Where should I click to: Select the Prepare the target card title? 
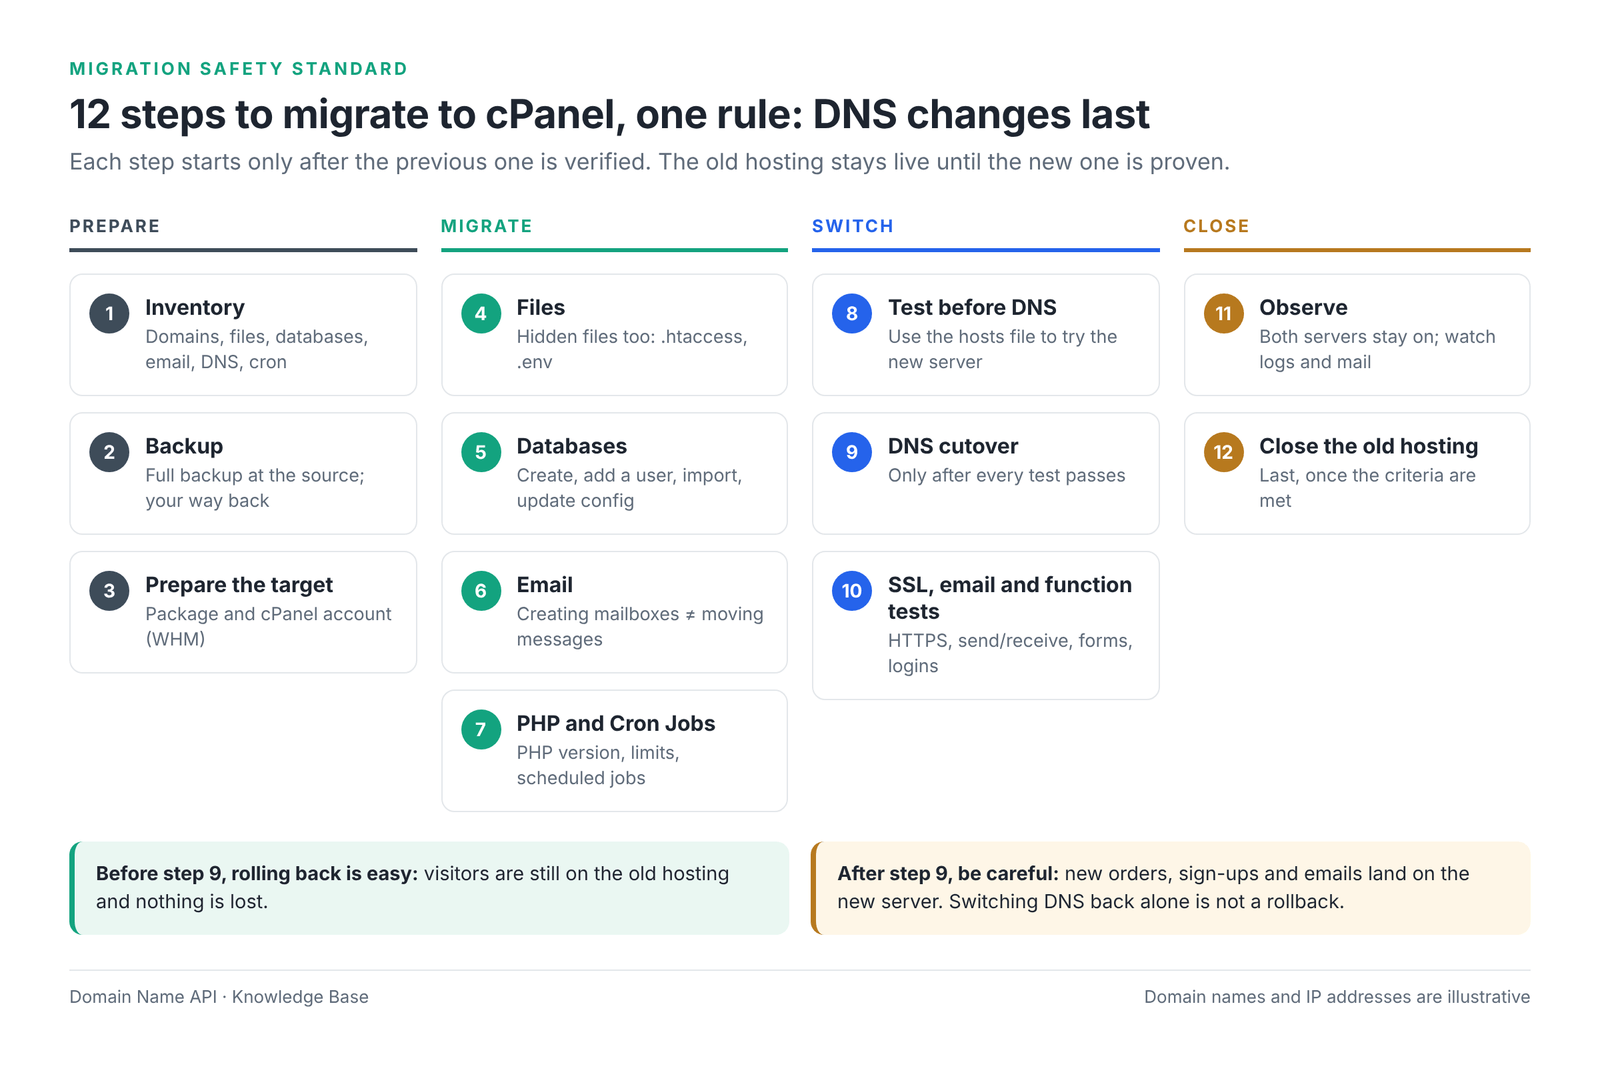tap(239, 585)
